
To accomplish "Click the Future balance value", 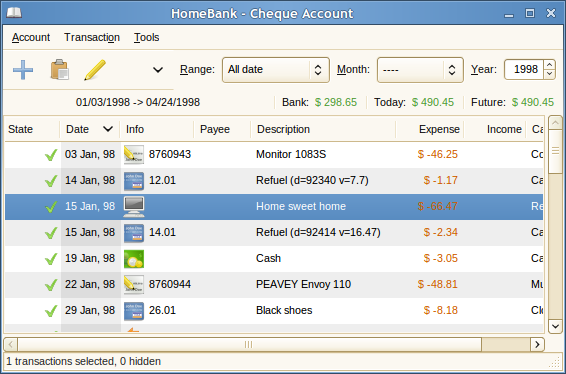I will point(532,103).
